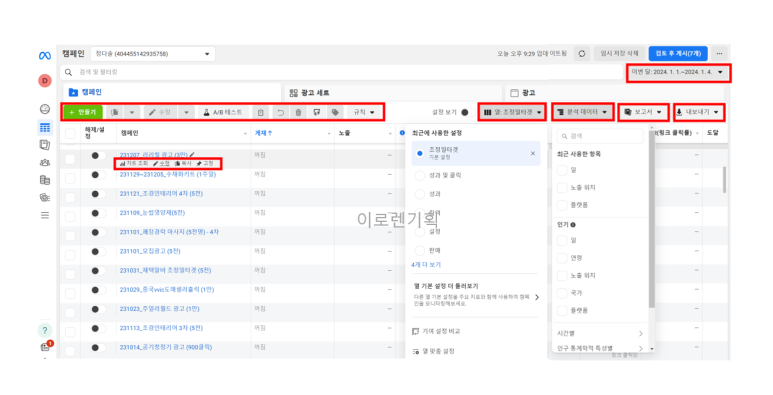
Task: Open campaign 231101_모집광고 (5천) link
Action: point(150,251)
